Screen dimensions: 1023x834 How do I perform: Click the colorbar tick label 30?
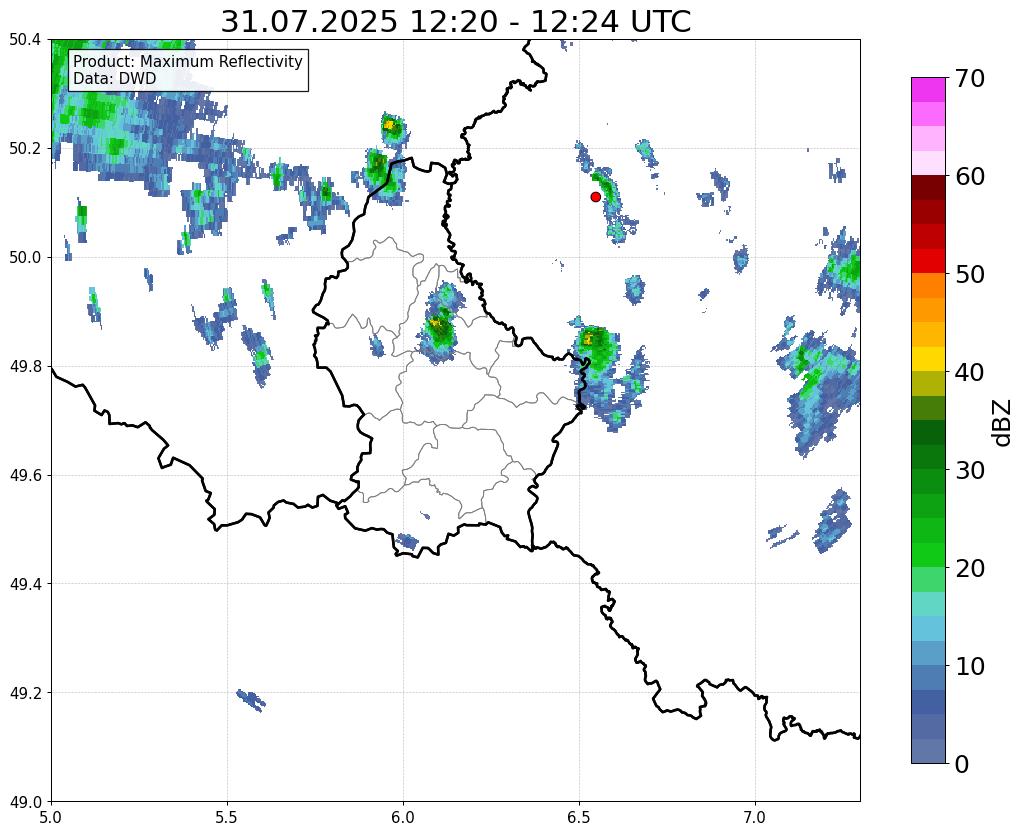[x=969, y=470]
